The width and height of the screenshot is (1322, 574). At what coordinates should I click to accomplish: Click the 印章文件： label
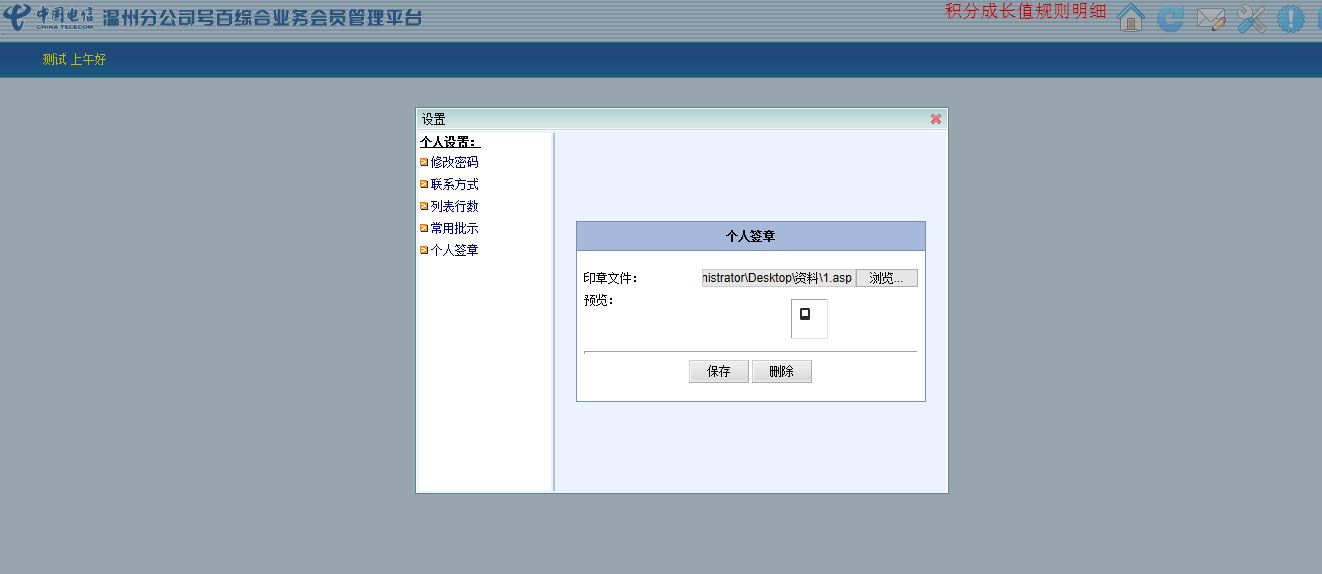tap(611, 278)
